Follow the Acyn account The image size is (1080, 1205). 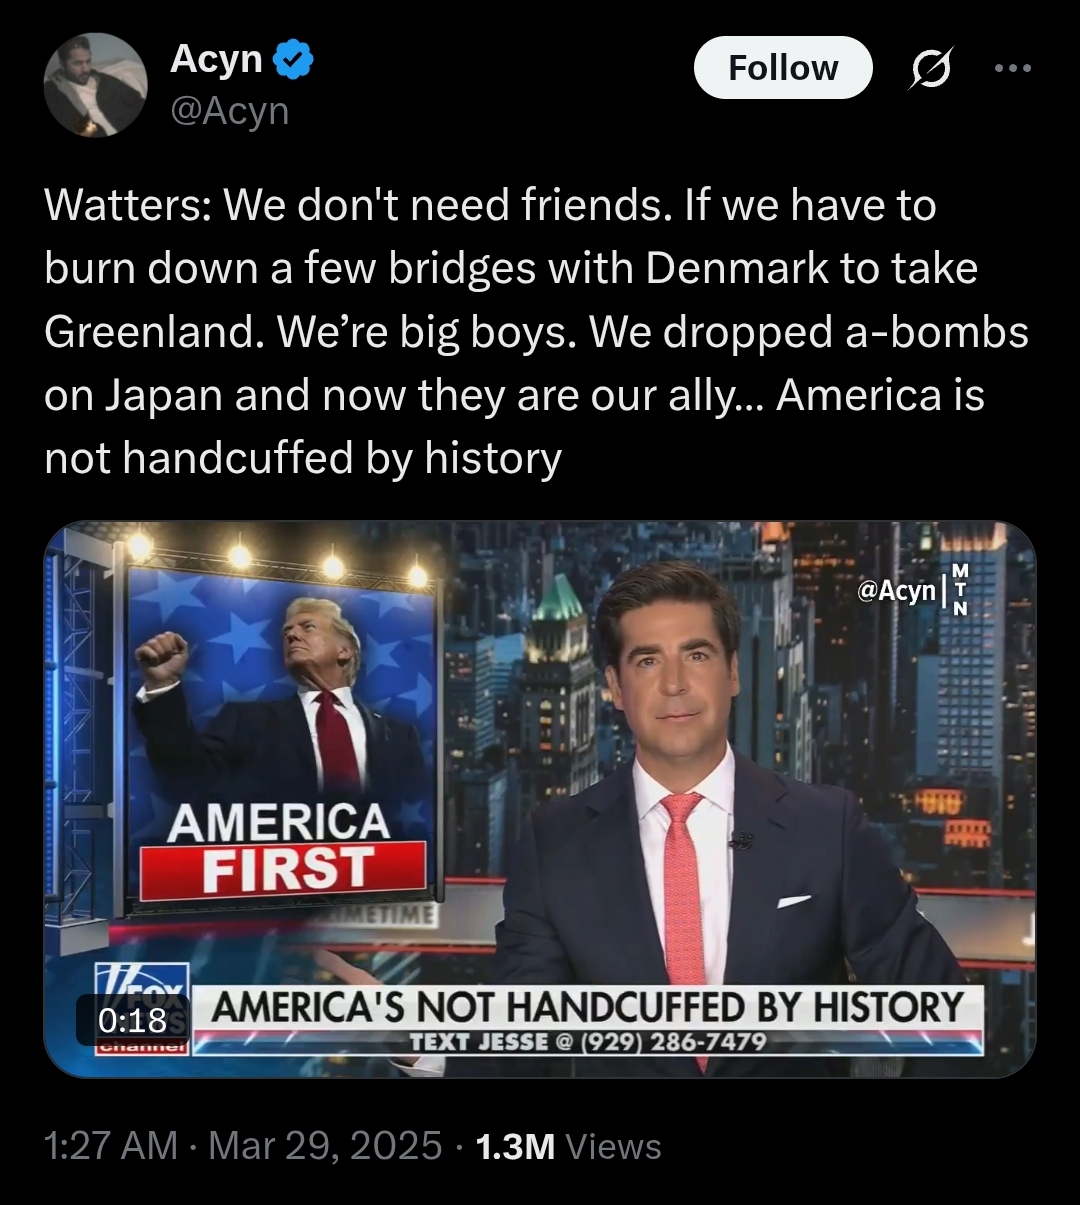(783, 68)
